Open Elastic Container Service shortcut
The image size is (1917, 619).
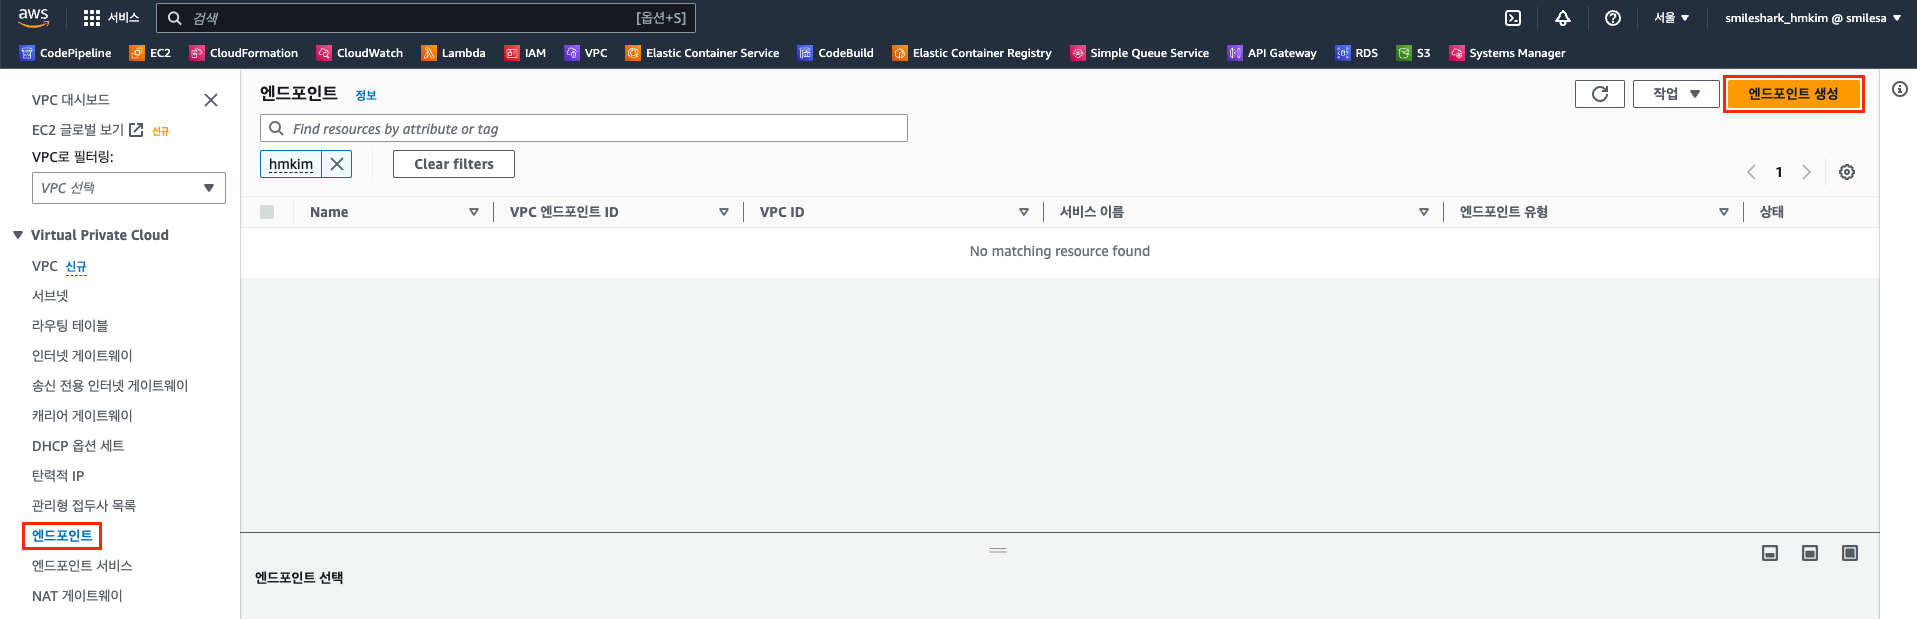pyautogui.click(x=702, y=53)
